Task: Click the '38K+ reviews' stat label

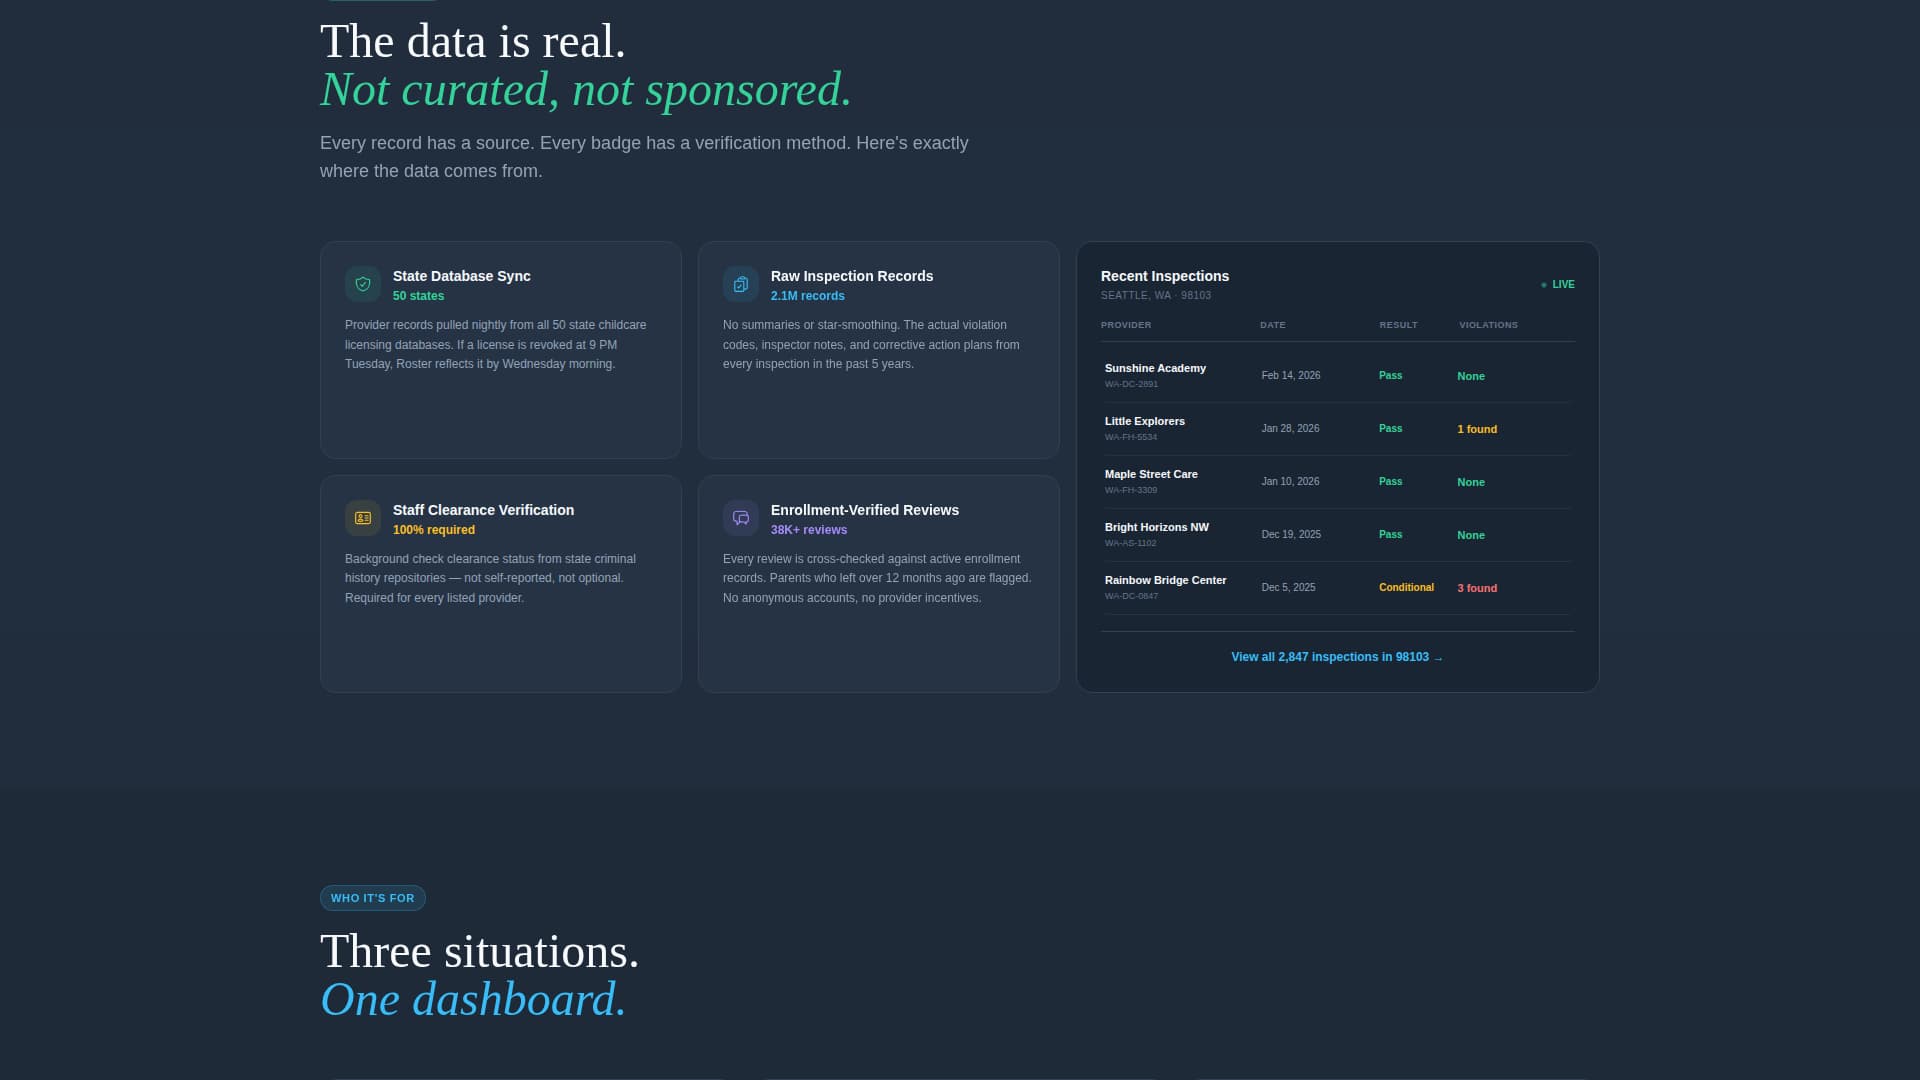Action: tap(809, 530)
